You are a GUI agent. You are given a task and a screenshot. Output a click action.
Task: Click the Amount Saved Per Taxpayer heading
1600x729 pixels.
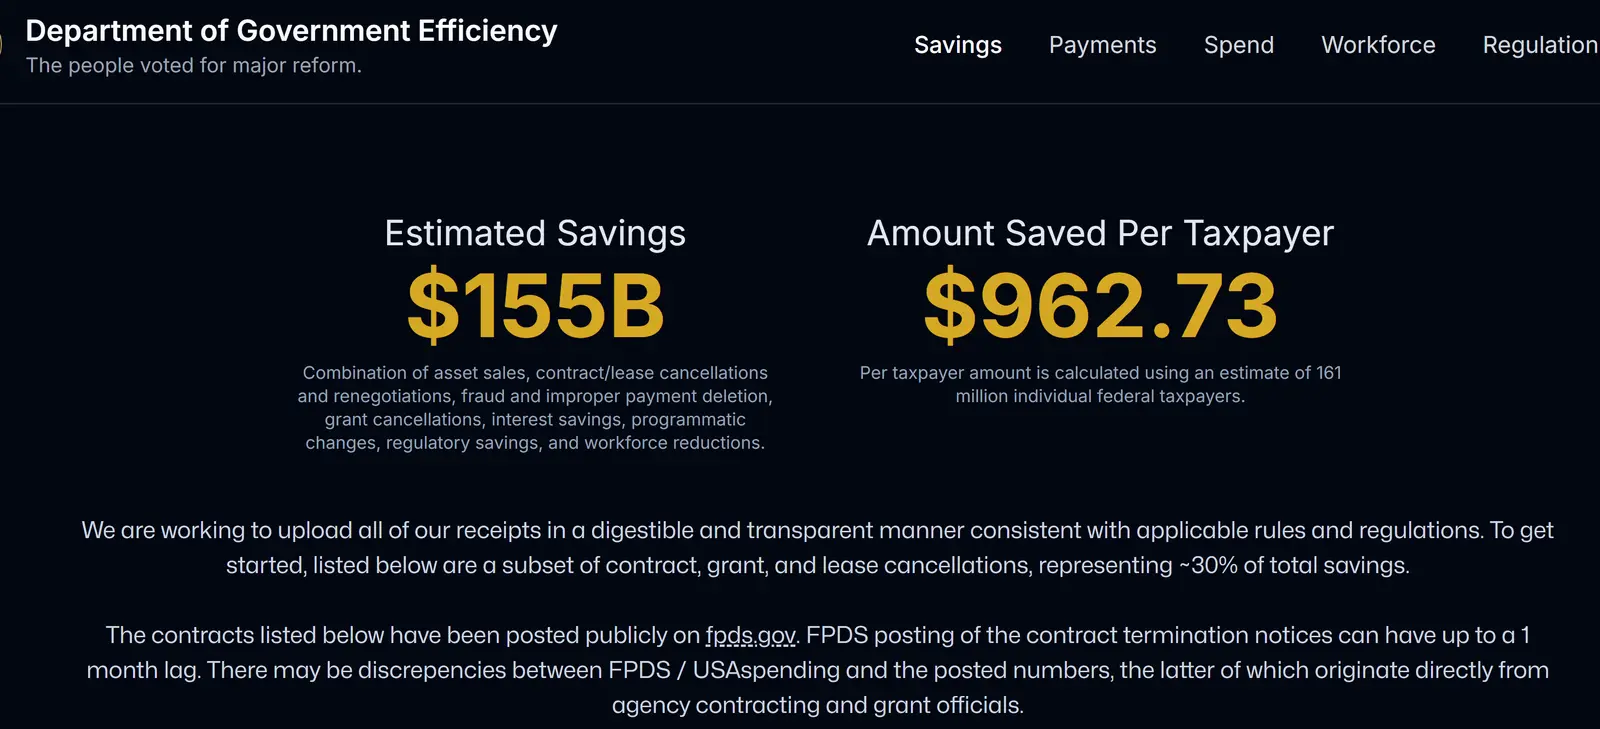[1100, 233]
